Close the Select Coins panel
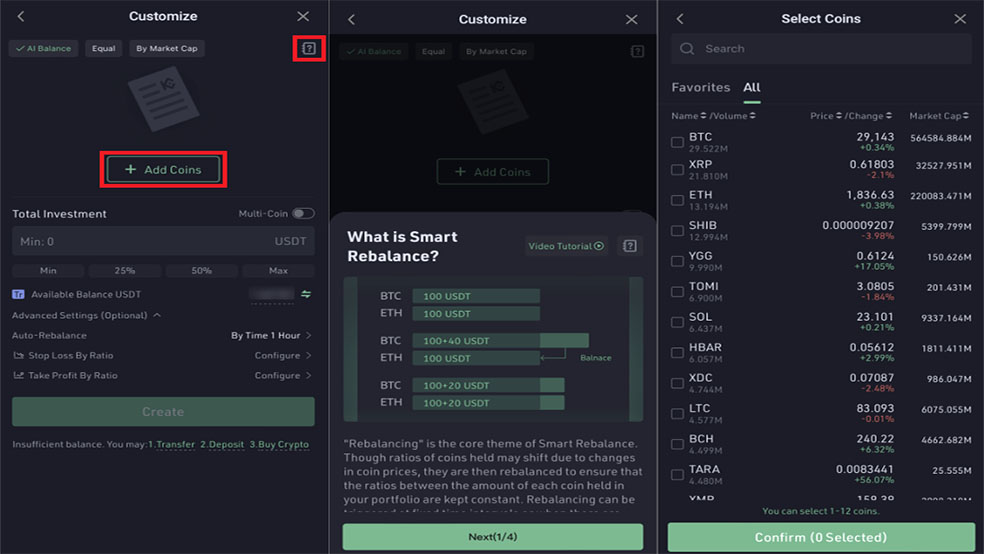 coord(960,19)
